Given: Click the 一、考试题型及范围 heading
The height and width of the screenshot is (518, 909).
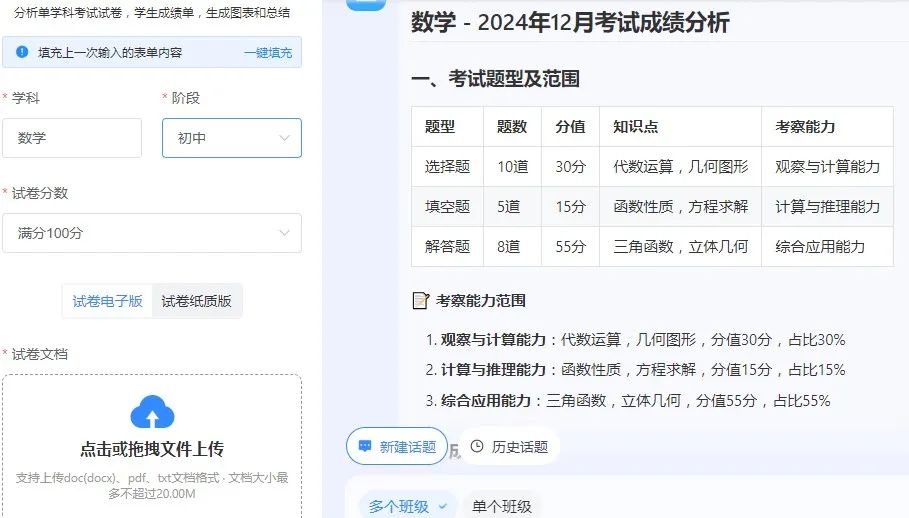Looking at the screenshot, I should (x=496, y=79).
